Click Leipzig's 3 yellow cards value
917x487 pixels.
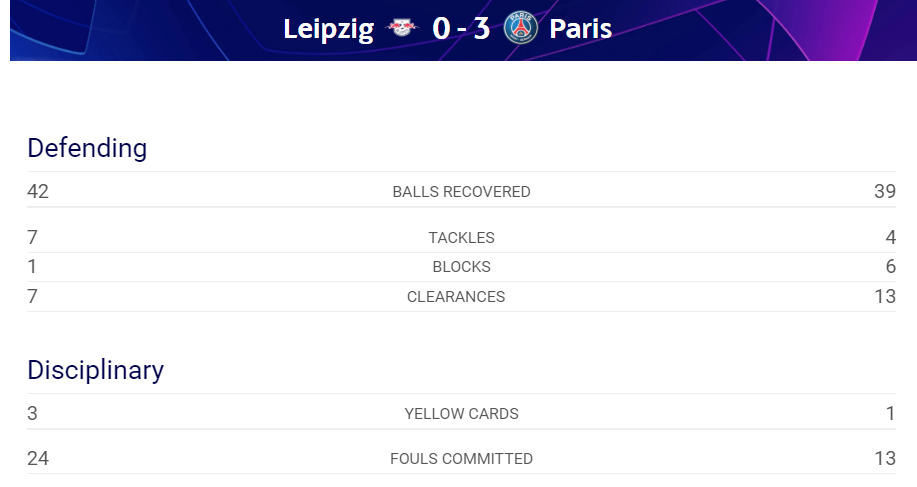tap(32, 413)
